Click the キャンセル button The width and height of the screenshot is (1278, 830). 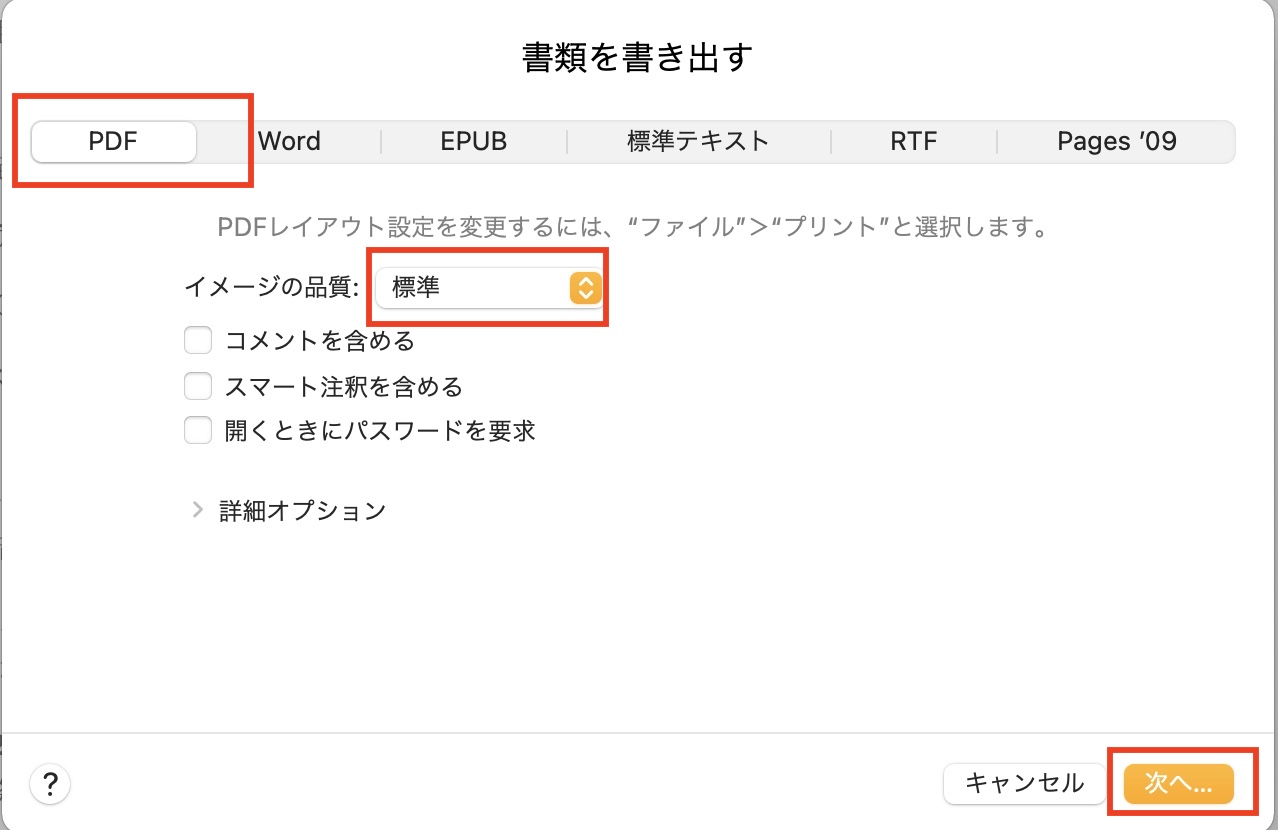tap(1024, 784)
